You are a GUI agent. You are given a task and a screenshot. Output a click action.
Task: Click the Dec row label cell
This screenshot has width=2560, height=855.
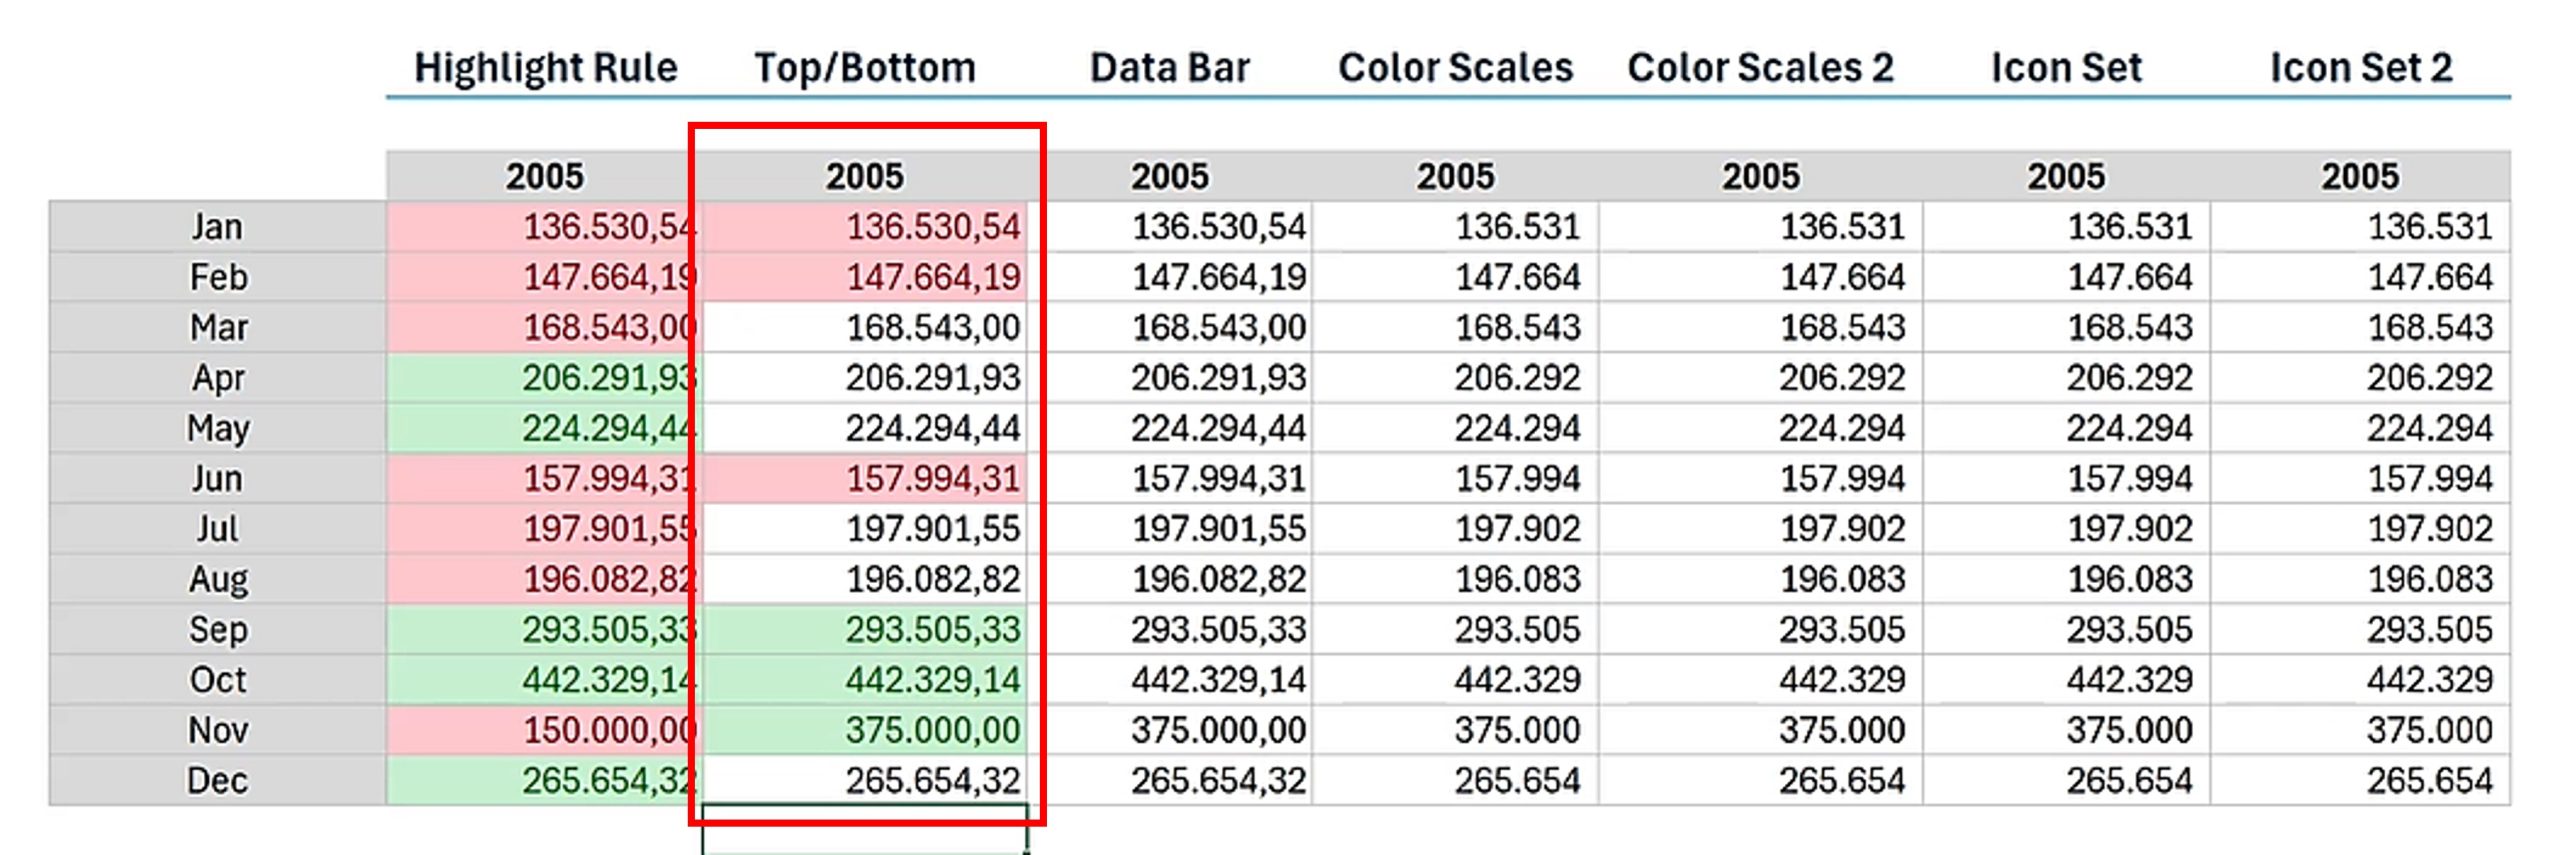(x=217, y=781)
